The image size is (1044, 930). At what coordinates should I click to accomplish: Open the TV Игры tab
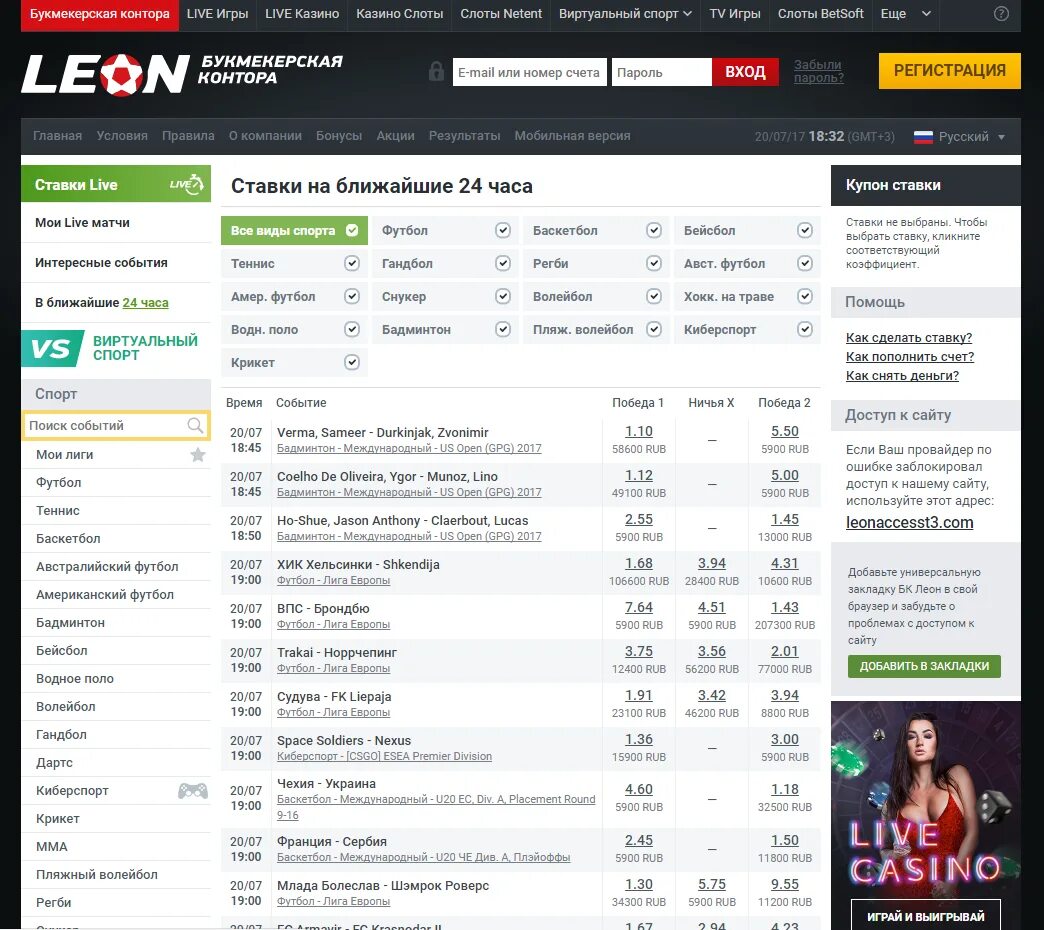pos(735,14)
